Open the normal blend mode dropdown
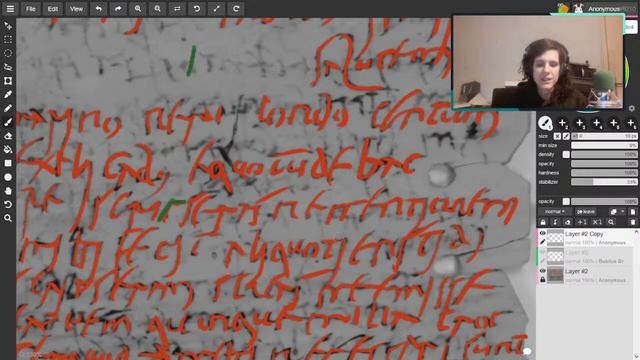The height and width of the screenshot is (360, 640). (x=555, y=212)
